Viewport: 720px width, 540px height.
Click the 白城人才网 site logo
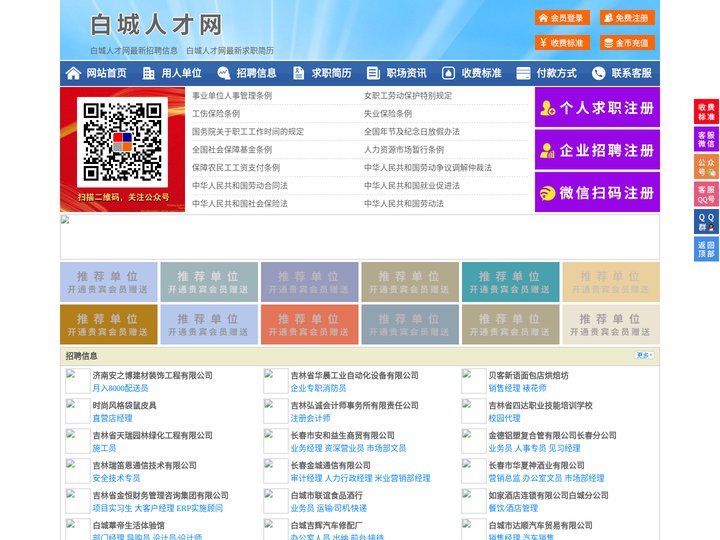coord(157,24)
